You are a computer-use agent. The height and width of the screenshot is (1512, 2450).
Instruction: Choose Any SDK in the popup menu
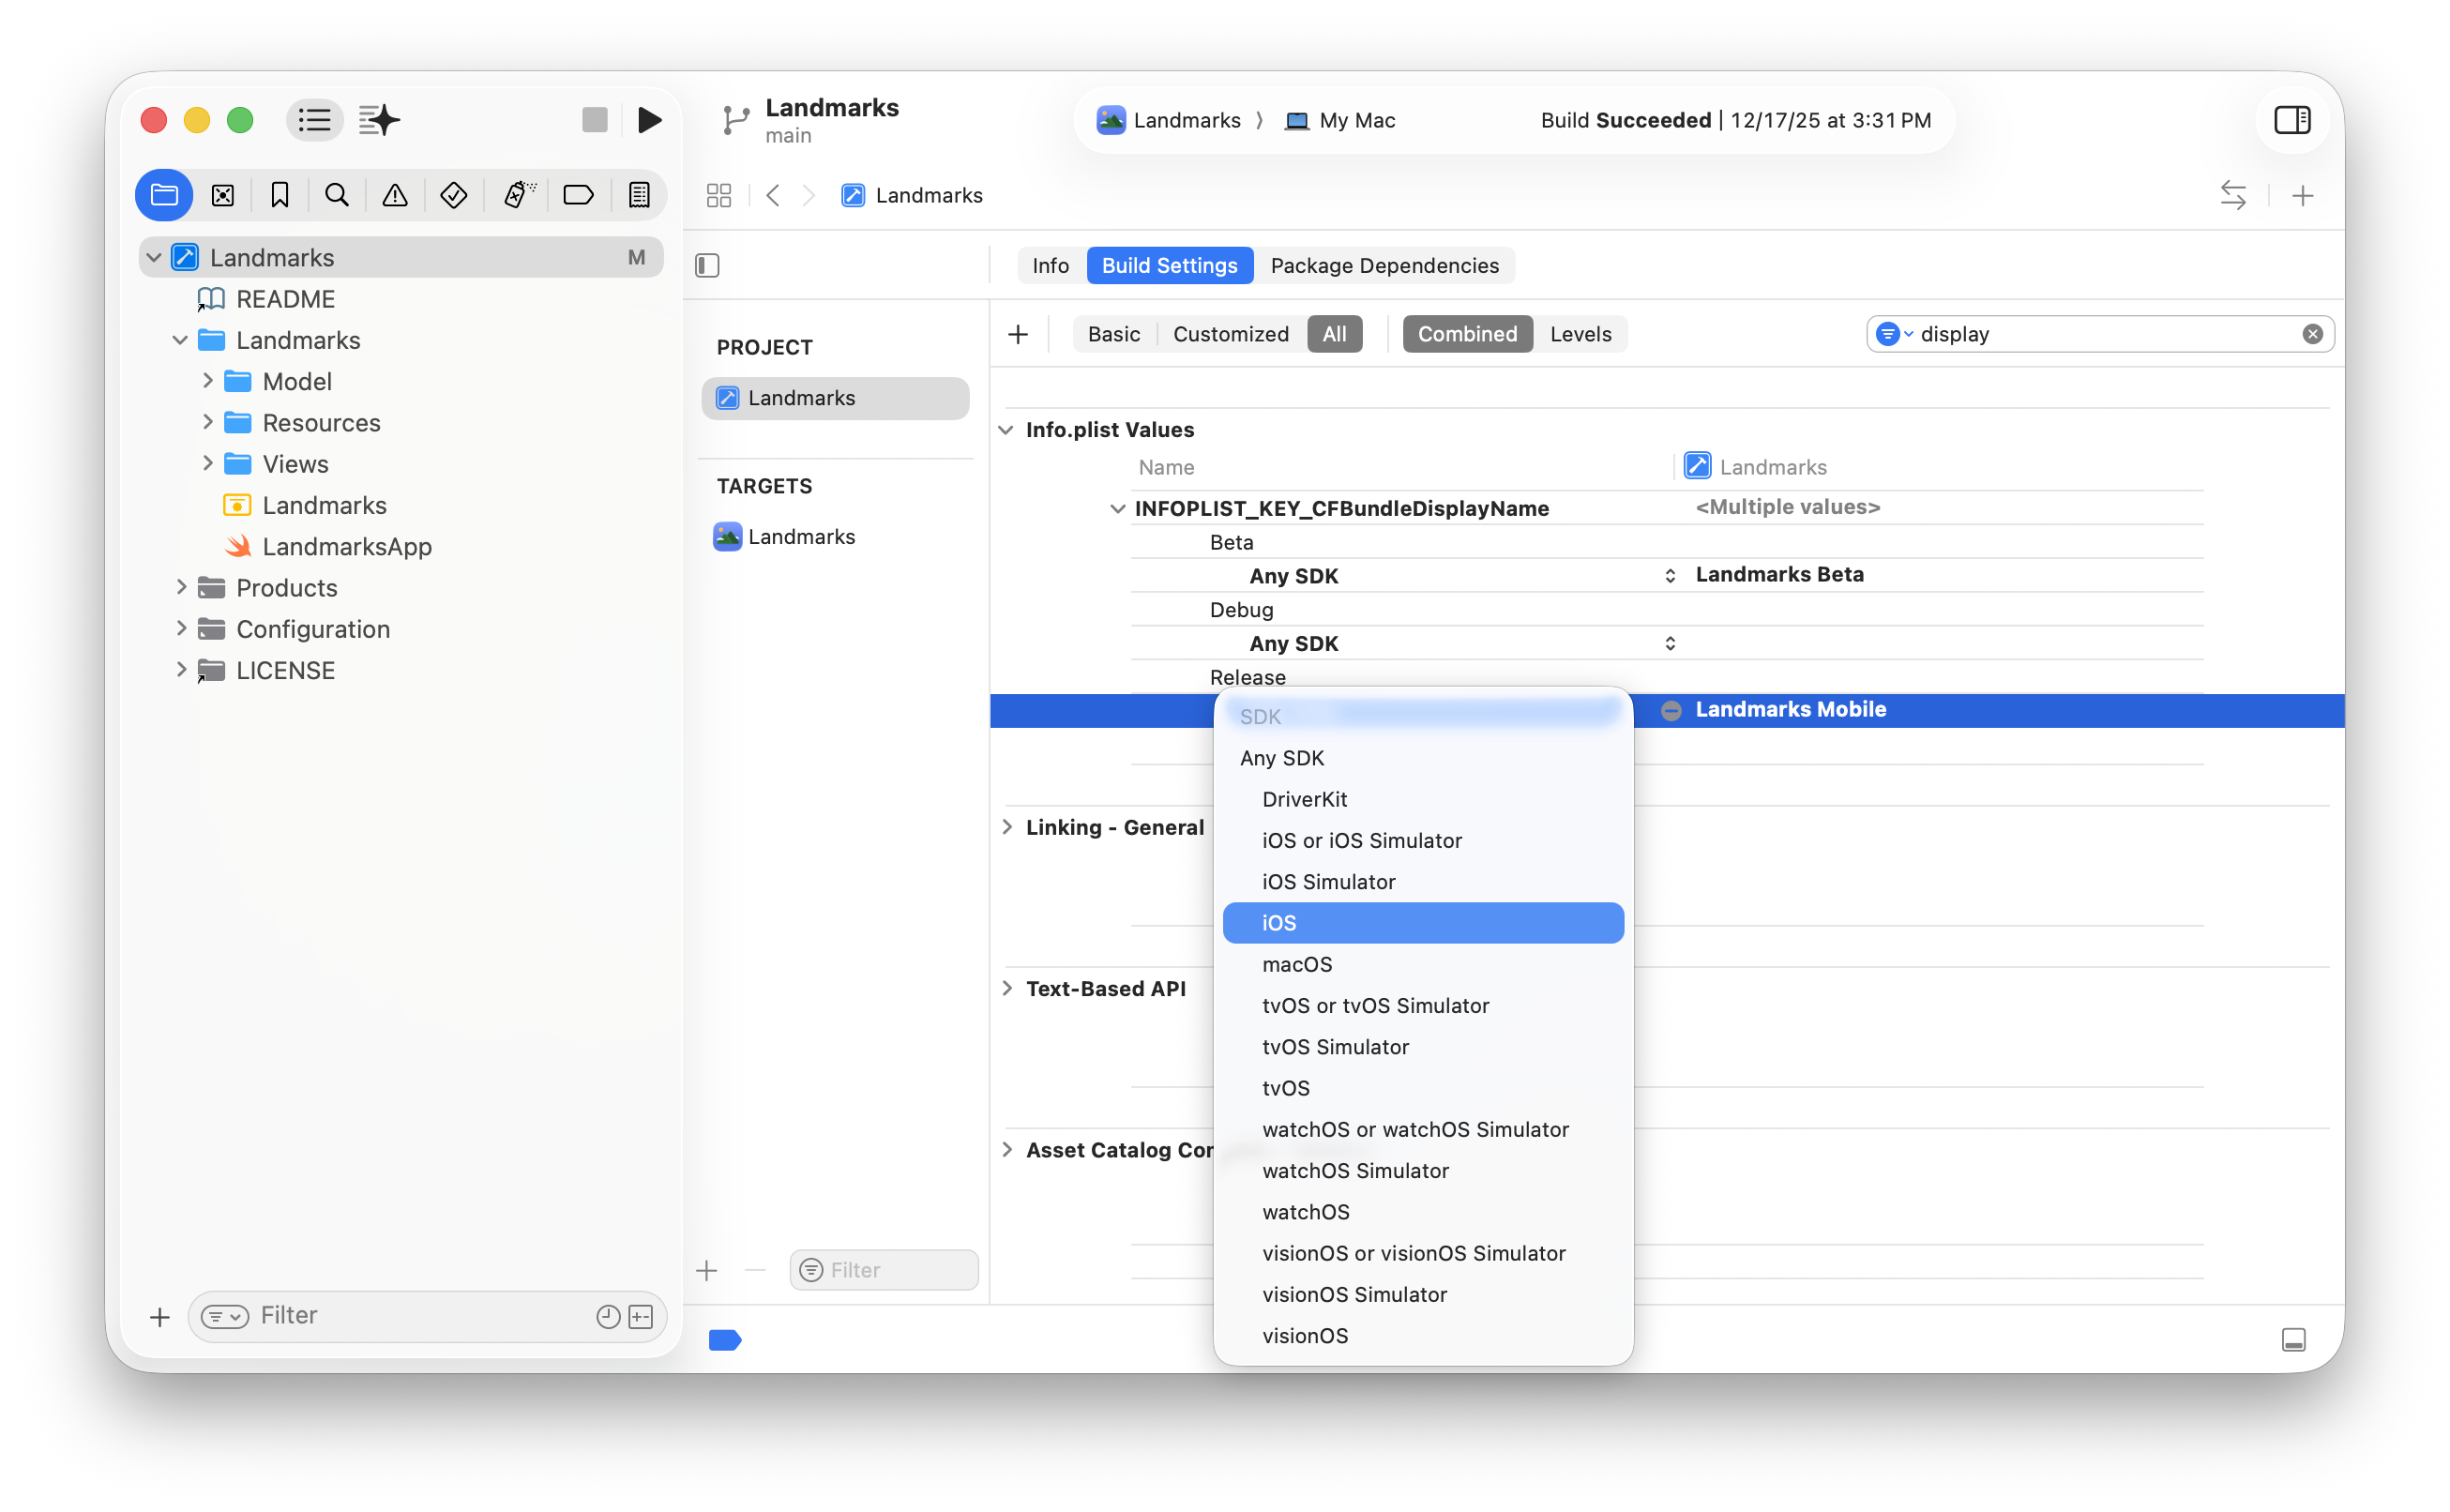point(1423,758)
